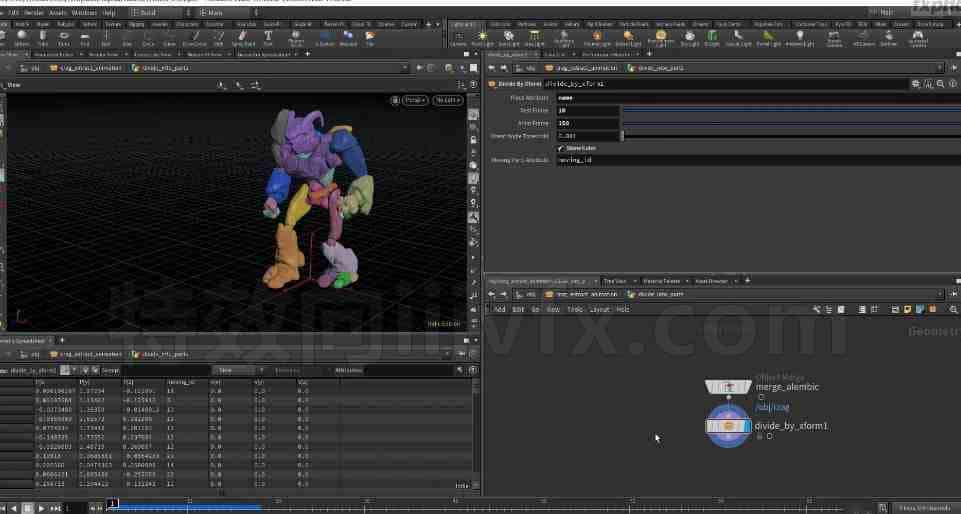961x514 pixels.
Task: Add a Point Light from the shelf
Action: (x=482, y=39)
